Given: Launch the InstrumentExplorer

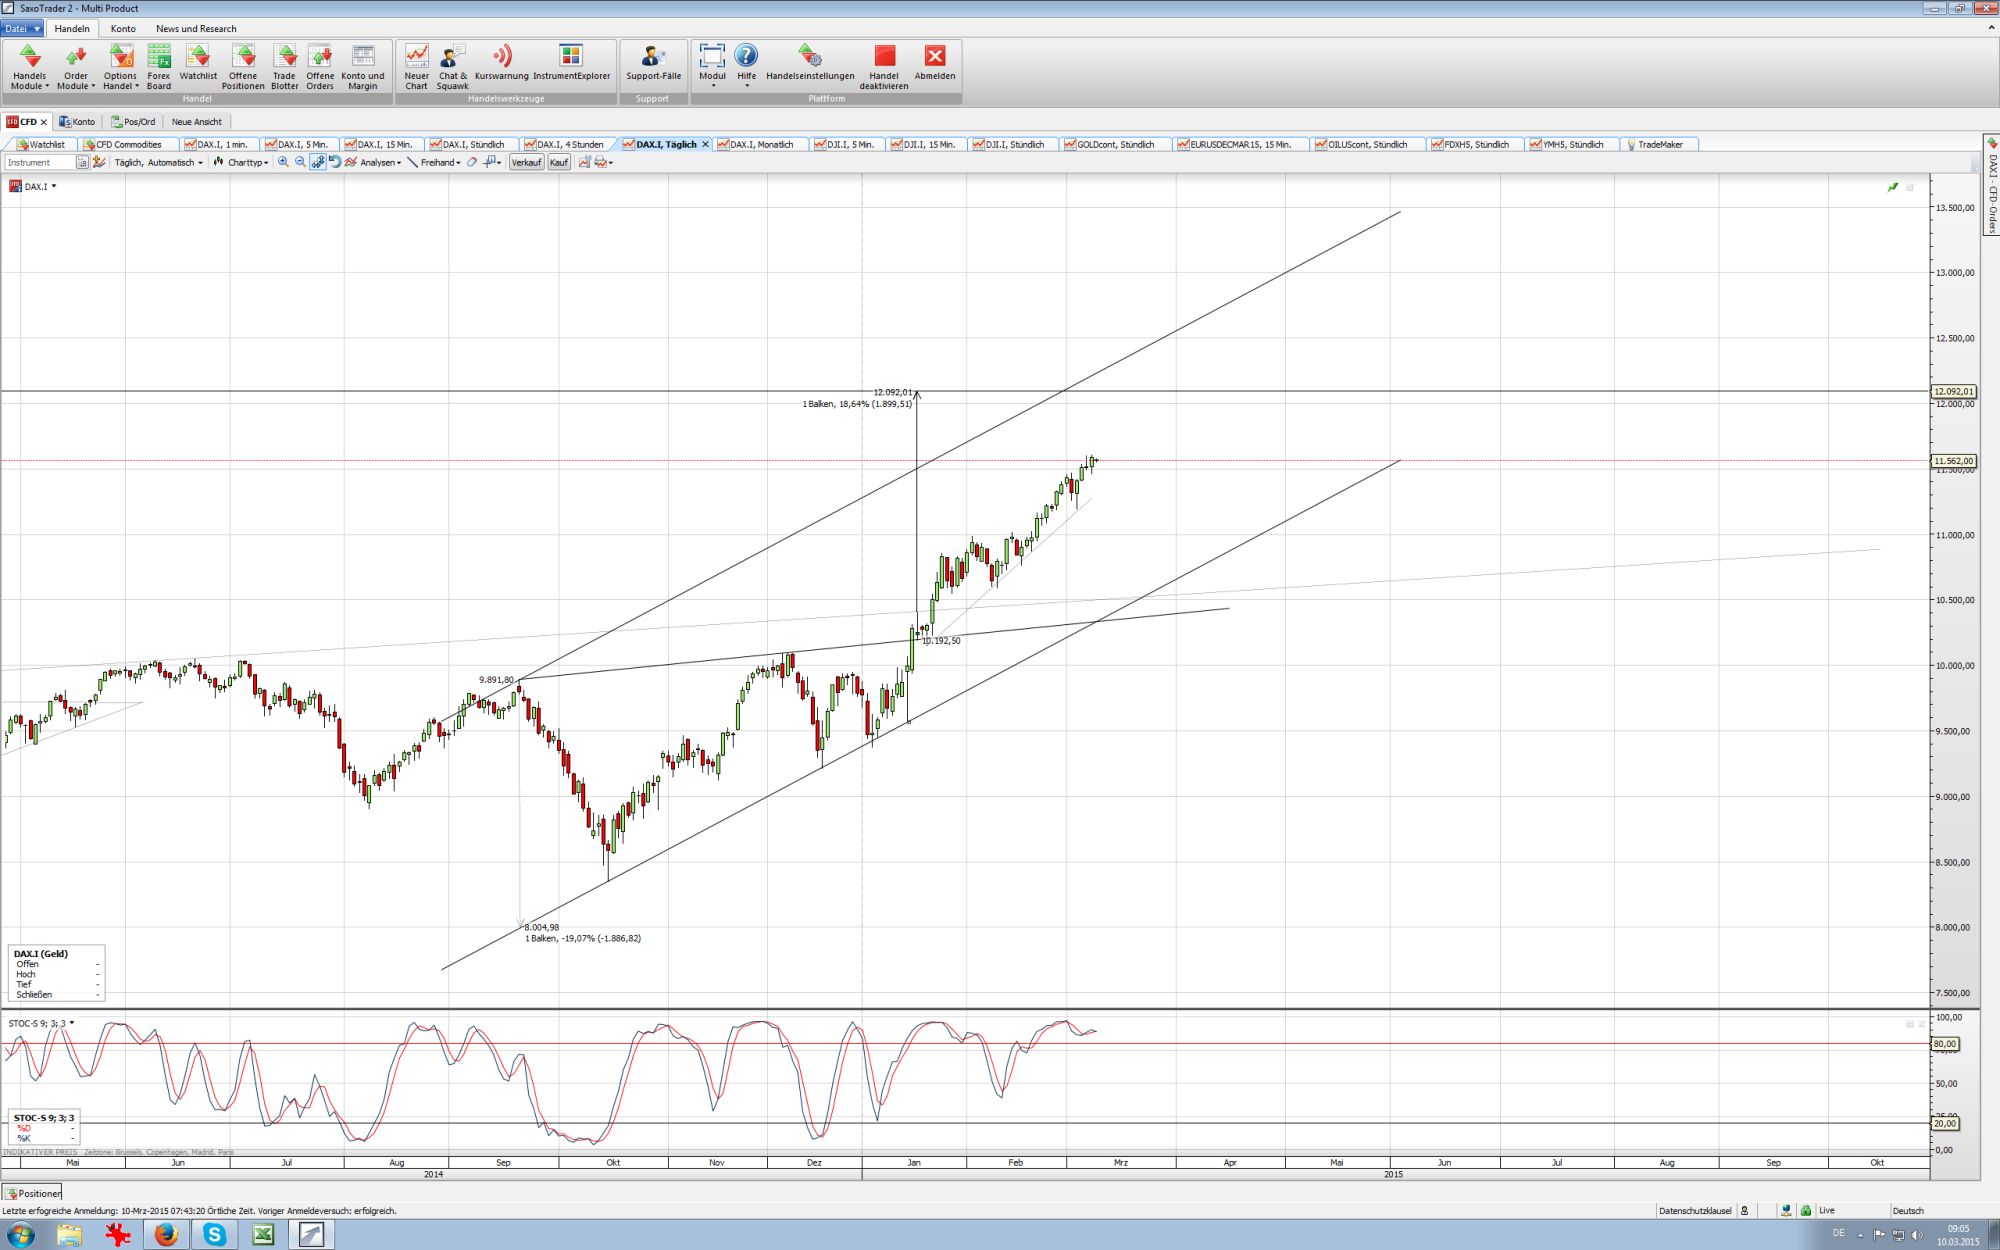Looking at the screenshot, I should tap(570, 65).
